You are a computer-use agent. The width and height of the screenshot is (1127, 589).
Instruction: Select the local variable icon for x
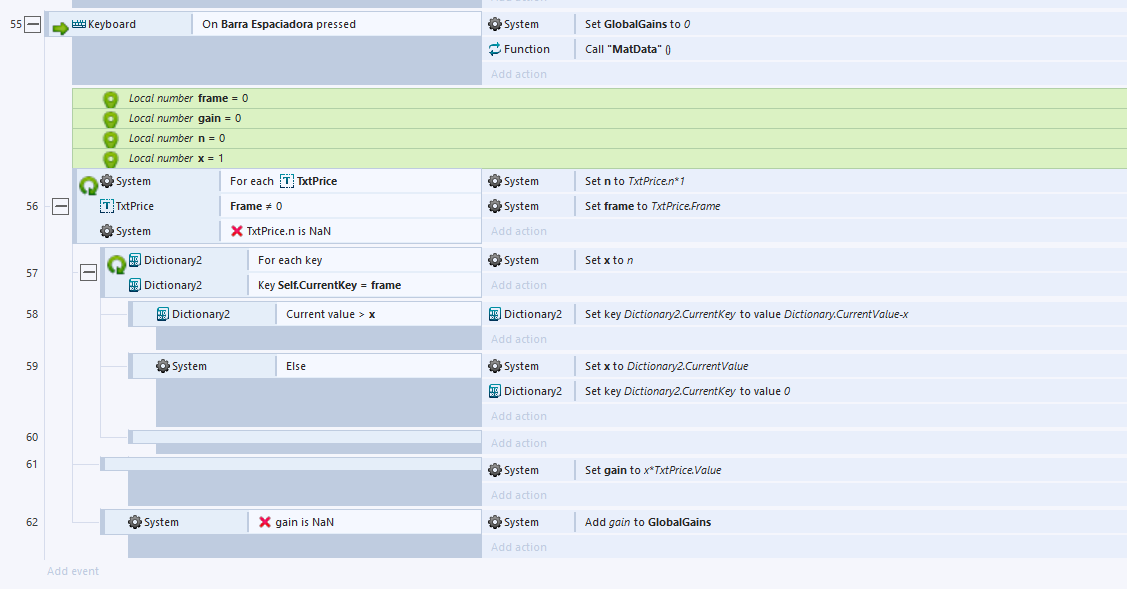111,159
